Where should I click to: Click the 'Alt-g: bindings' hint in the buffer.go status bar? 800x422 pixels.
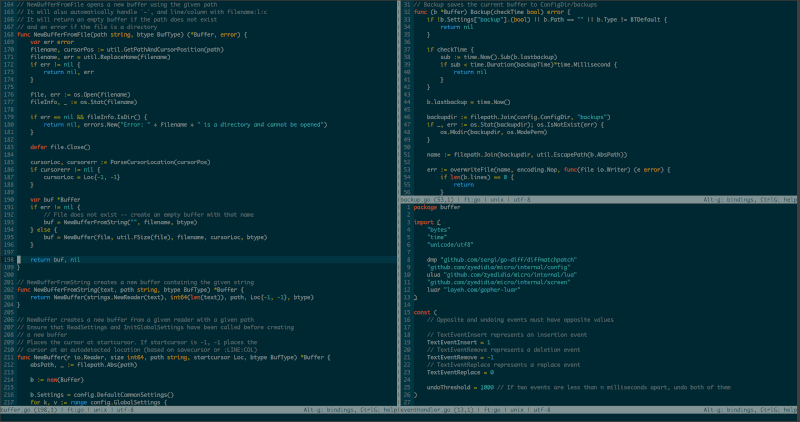point(329,410)
